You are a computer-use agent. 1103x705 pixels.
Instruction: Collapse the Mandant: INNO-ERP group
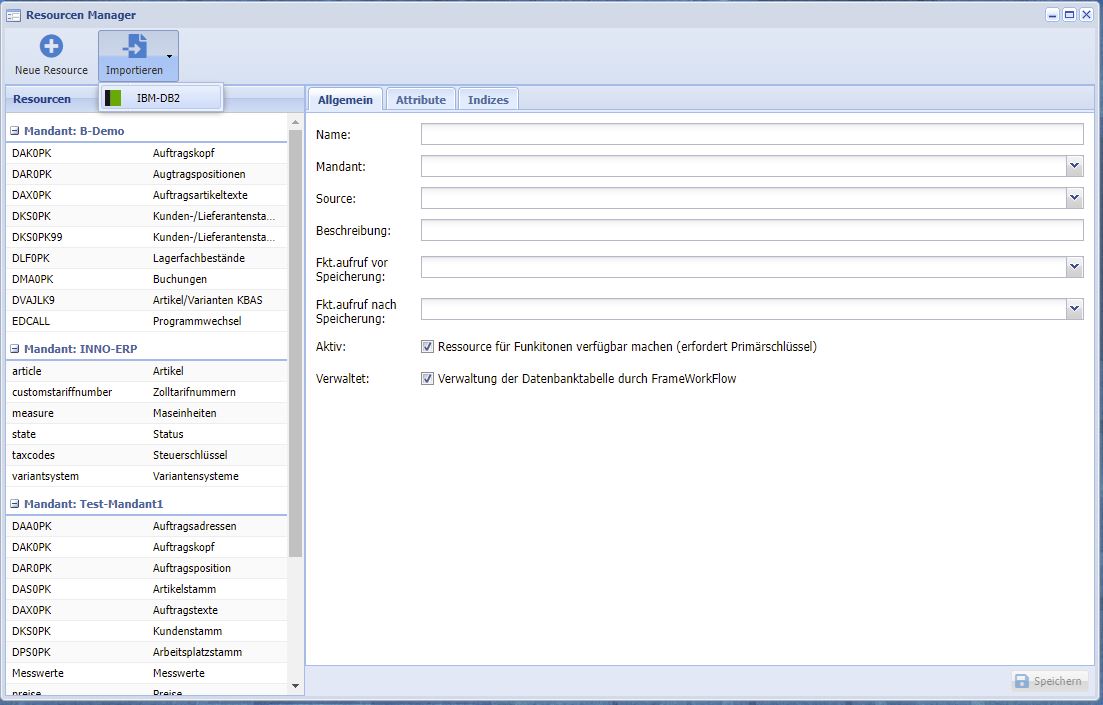(x=15, y=349)
